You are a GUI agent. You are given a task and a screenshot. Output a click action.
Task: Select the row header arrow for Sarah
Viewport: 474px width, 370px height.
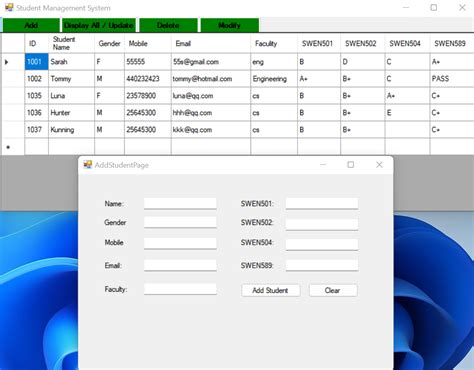[x=13, y=62]
